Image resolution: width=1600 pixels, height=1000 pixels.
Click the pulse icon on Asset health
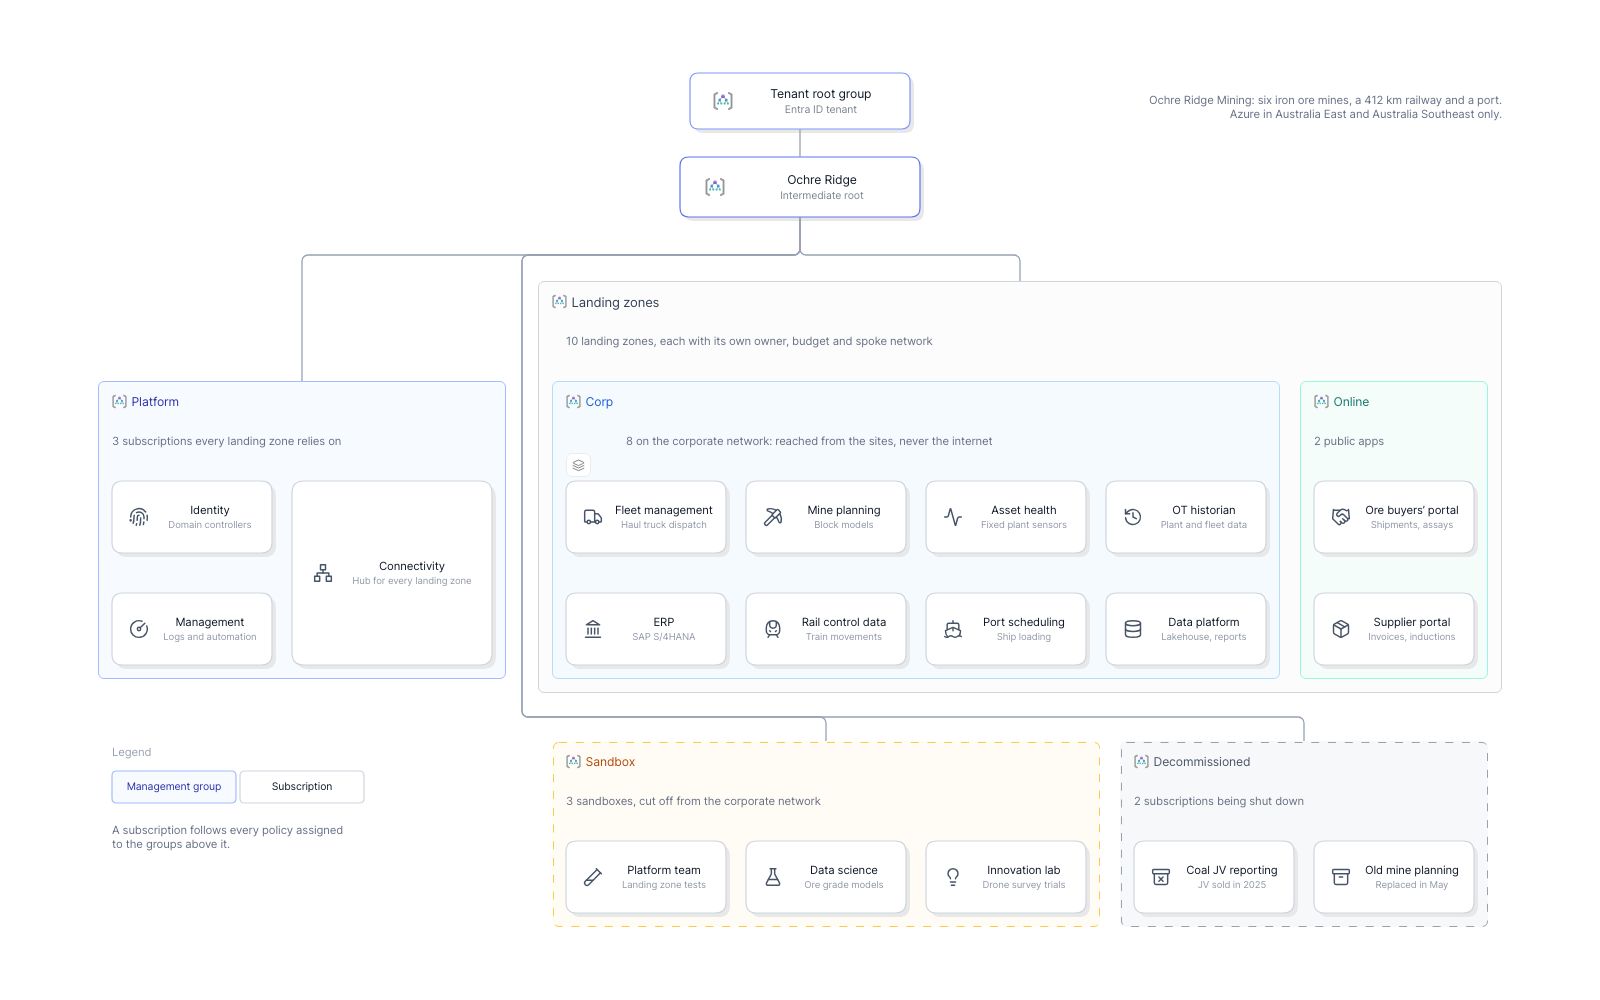click(953, 517)
